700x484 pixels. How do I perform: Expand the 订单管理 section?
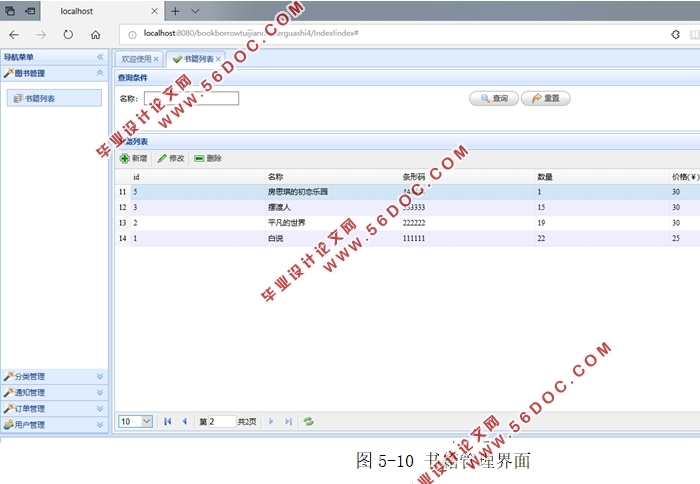coord(100,409)
